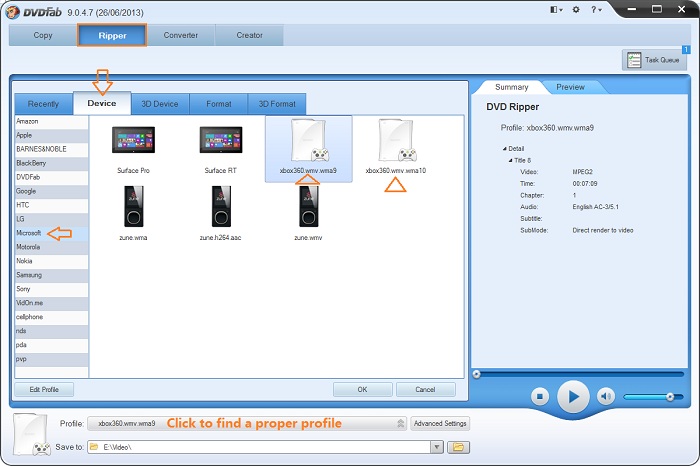Open the Device profiles tab
The image size is (700, 466).
coord(102,103)
